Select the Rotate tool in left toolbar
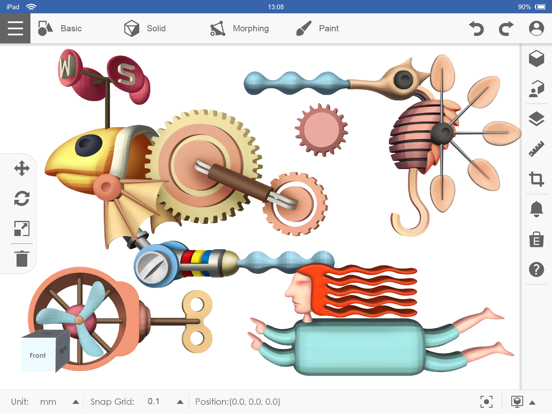Screen dimensions: 552x414 21,198
